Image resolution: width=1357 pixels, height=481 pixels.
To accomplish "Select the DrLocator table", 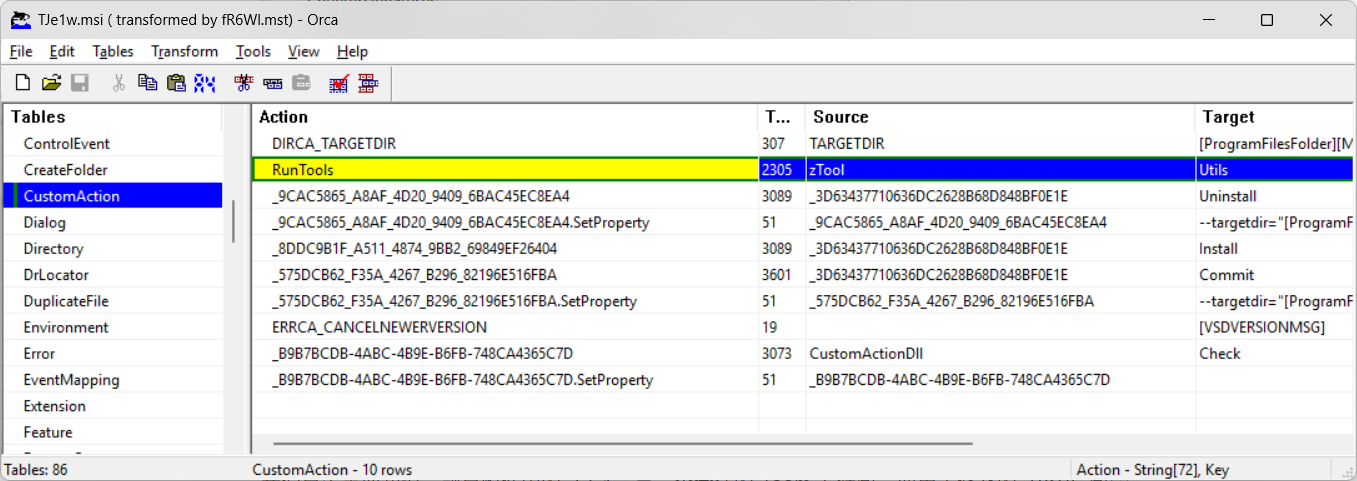I will tap(56, 274).
